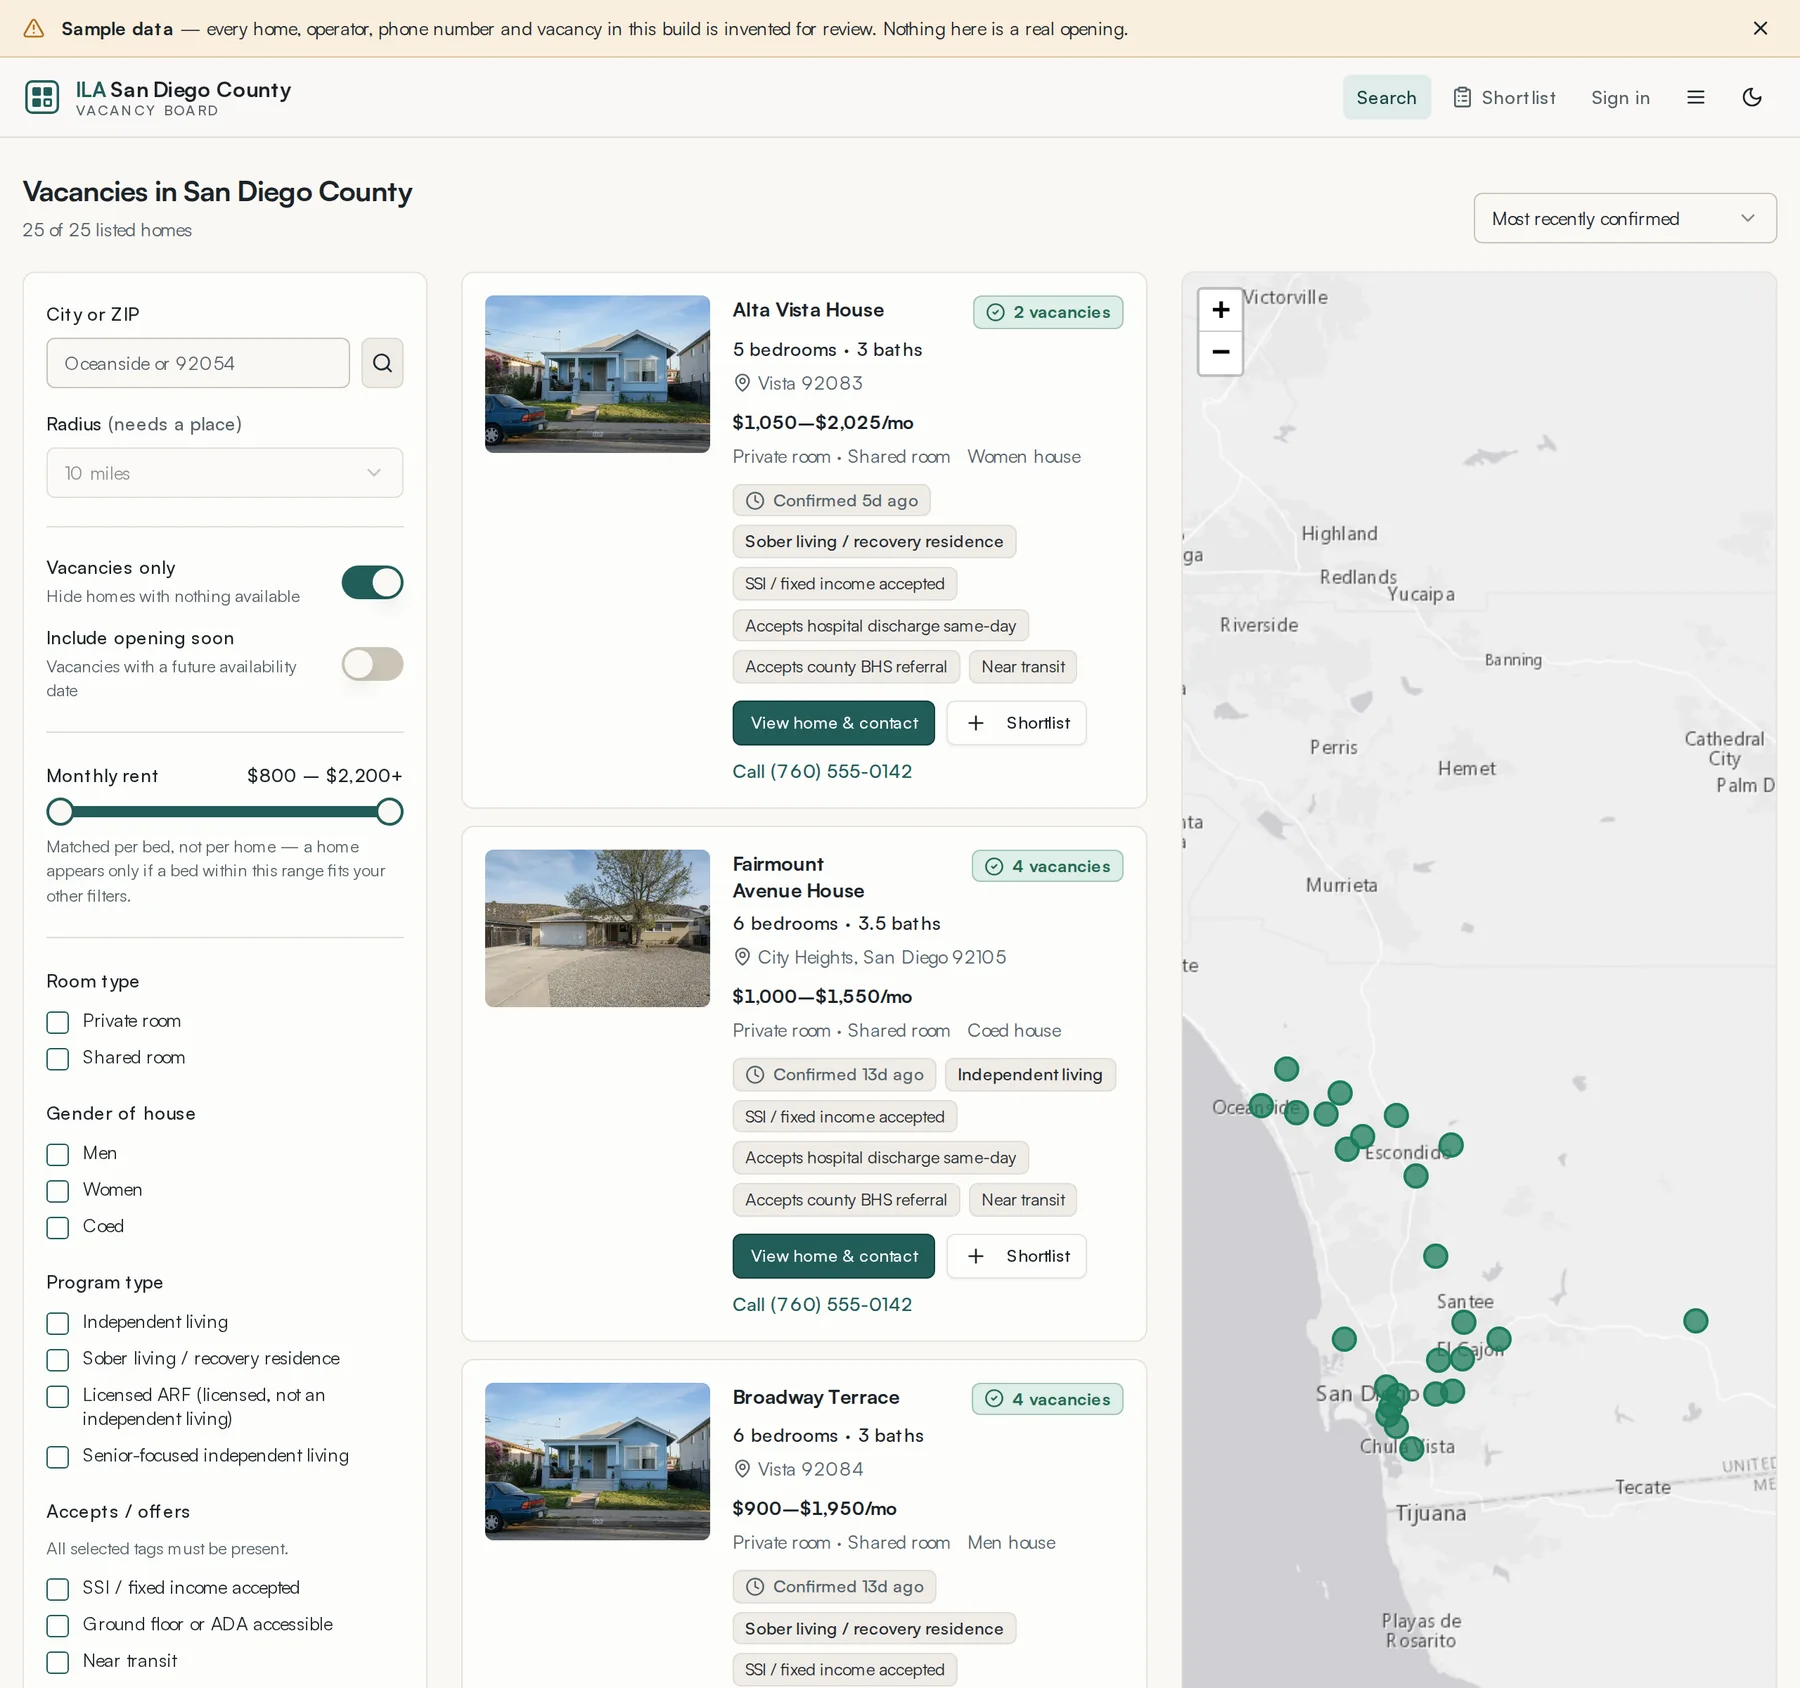
Task: Click the search magnifier next to City field
Action: pyautogui.click(x=382, y=363)
